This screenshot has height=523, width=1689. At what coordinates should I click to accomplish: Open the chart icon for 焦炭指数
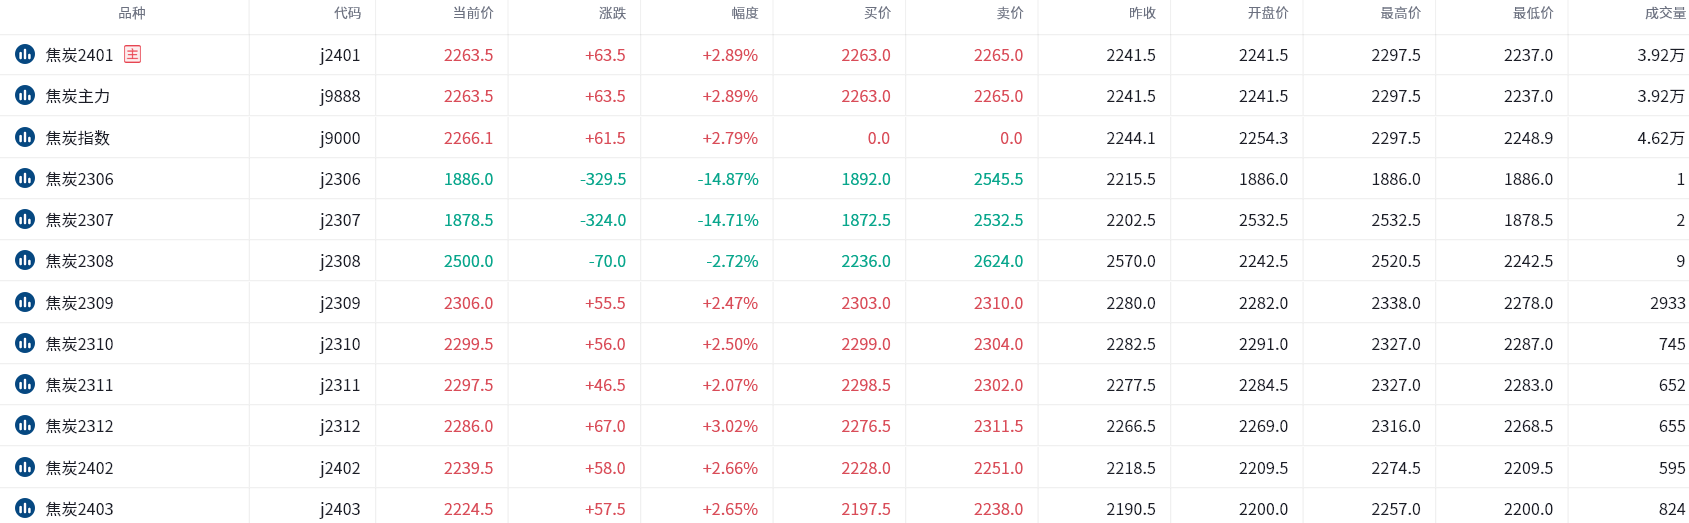[25, 137]
